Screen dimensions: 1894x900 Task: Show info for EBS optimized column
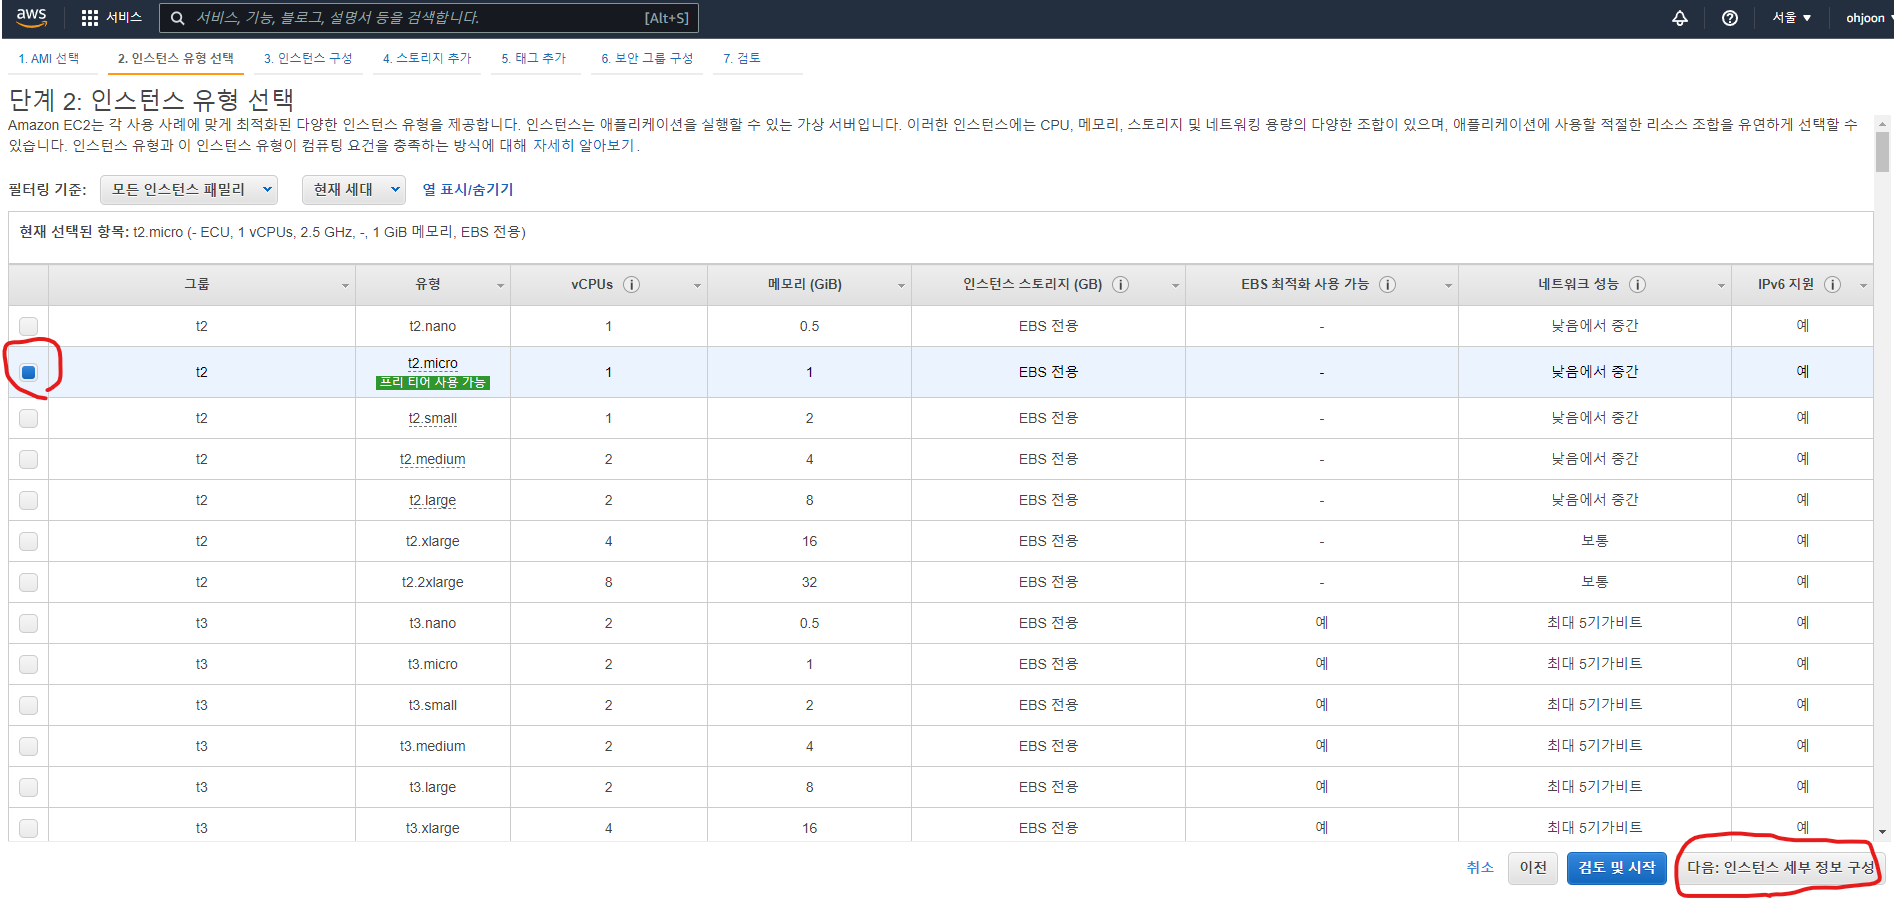[x=1387, y=284]
